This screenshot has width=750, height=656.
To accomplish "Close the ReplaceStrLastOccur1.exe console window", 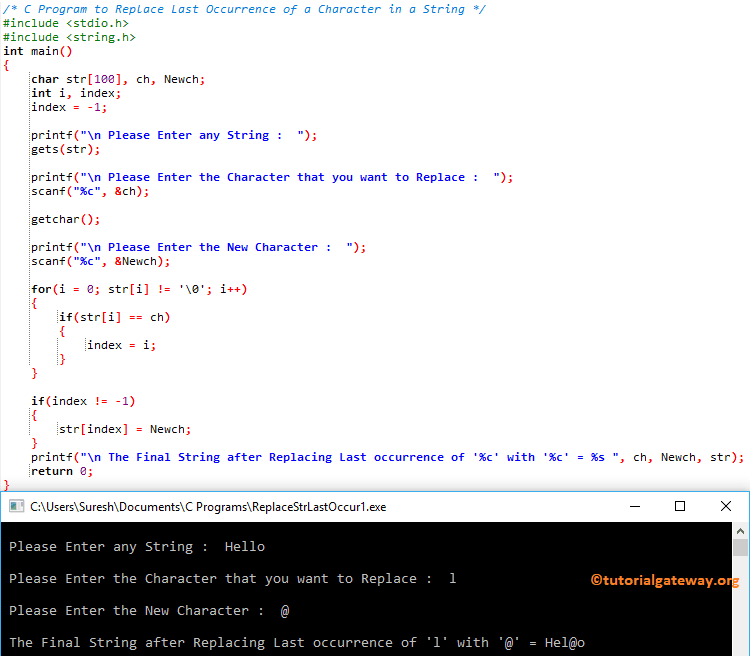I will point(726,506).
